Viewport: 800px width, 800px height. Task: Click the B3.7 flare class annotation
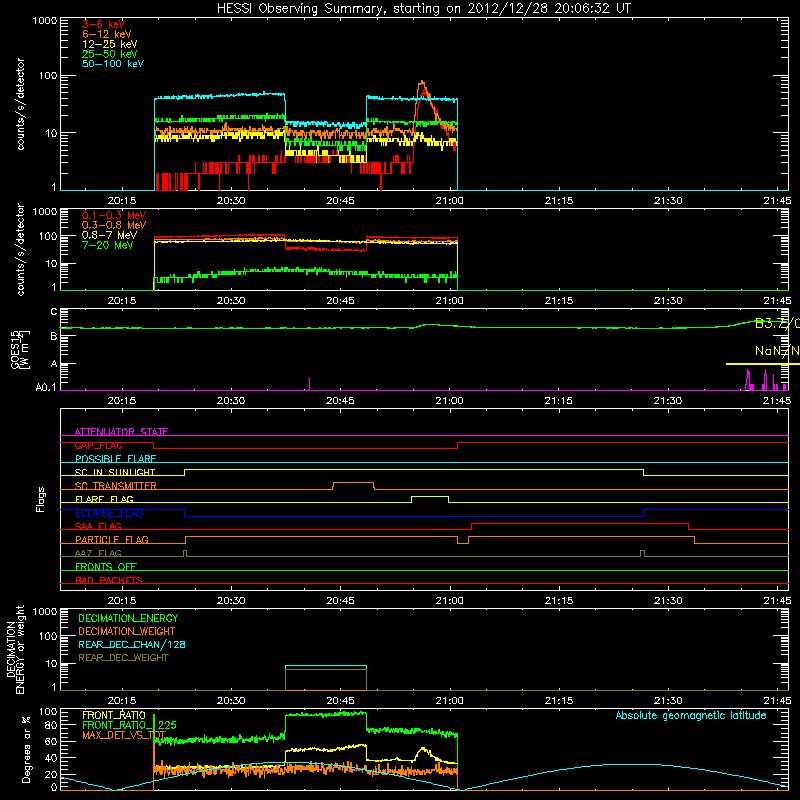pyautogui.click(x=777, y=323)
